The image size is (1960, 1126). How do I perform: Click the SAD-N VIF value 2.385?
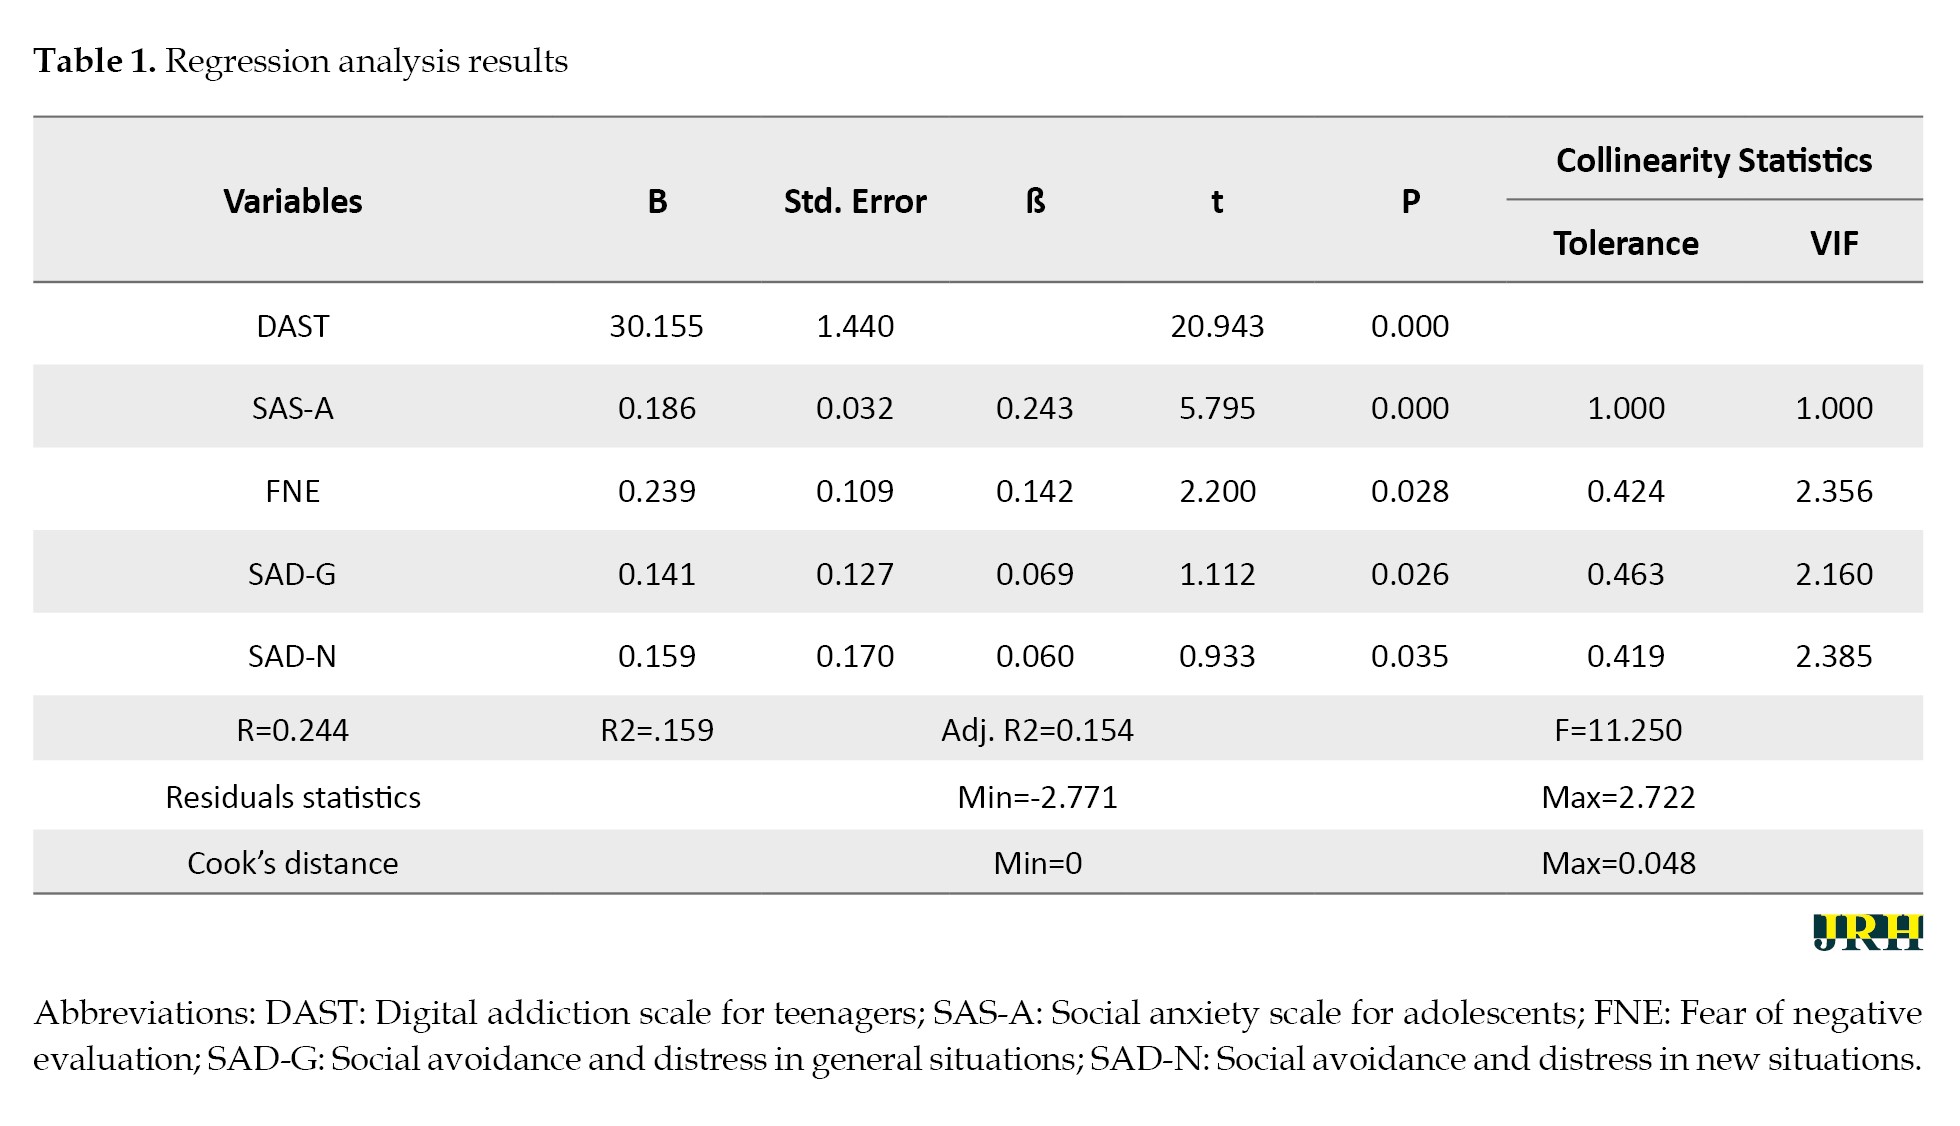(x=1834, y=656)
